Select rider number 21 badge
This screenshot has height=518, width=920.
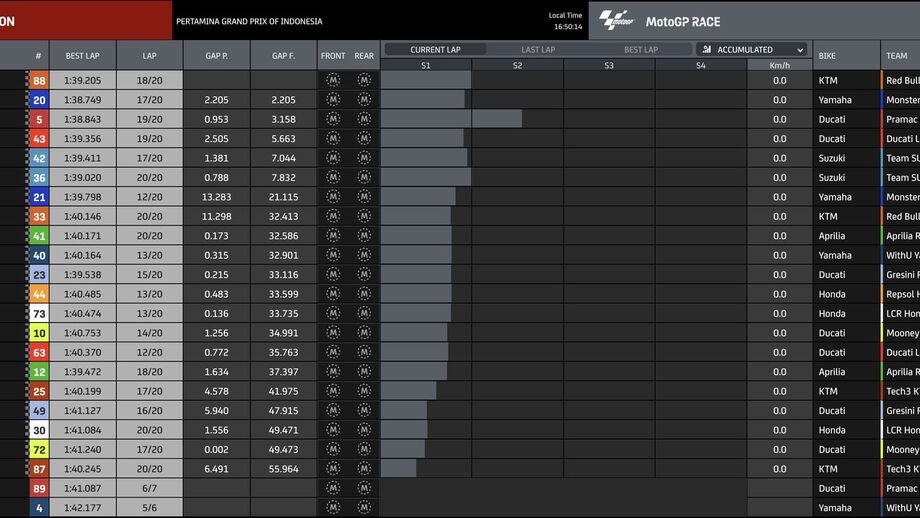click(39, 197)
